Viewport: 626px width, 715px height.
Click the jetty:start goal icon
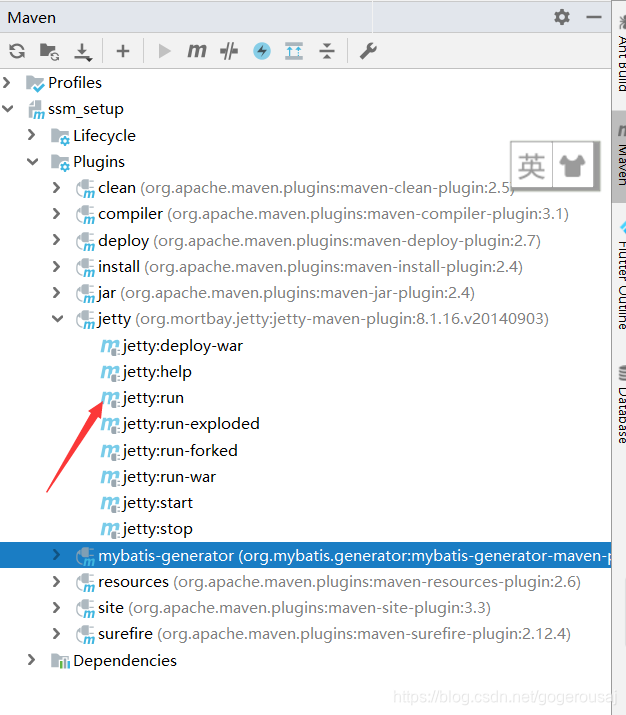tap(110, 503)
